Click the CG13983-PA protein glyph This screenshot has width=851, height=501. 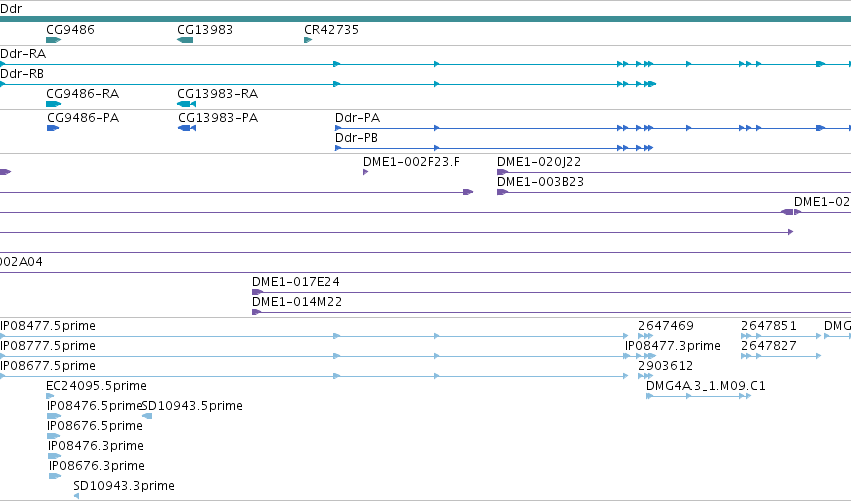point(187,128)
